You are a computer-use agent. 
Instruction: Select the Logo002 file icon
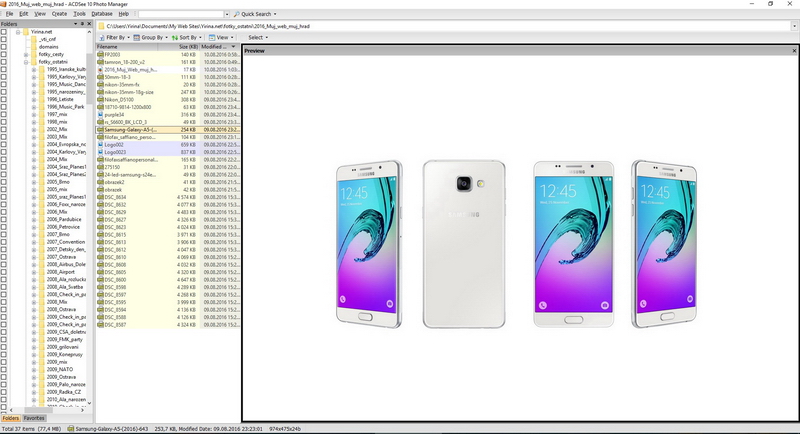pos(100,144)
